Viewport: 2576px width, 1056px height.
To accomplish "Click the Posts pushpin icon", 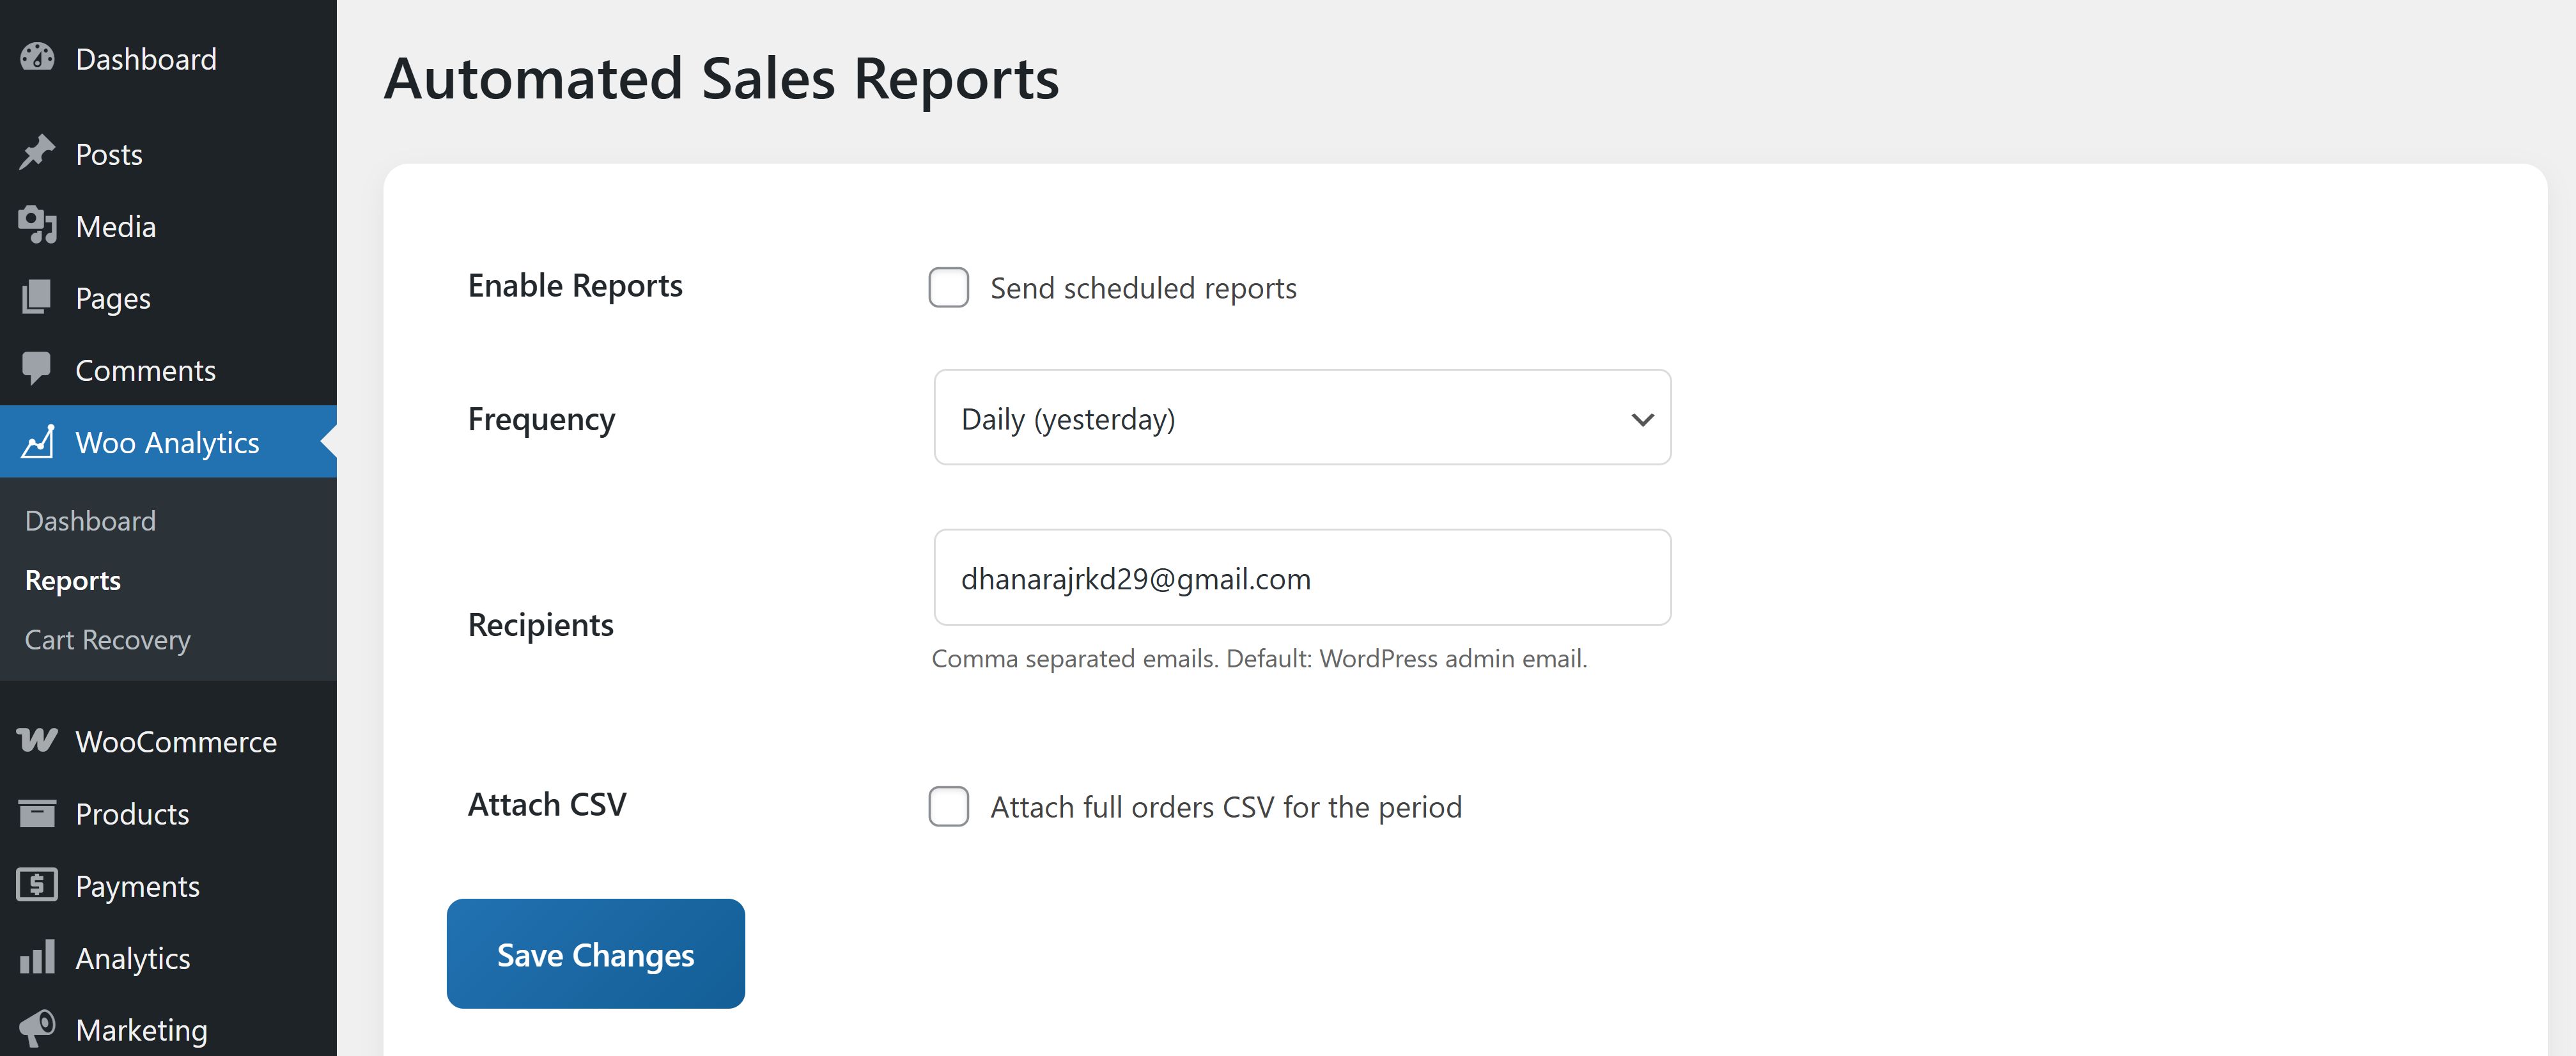I will click(37, 153).
